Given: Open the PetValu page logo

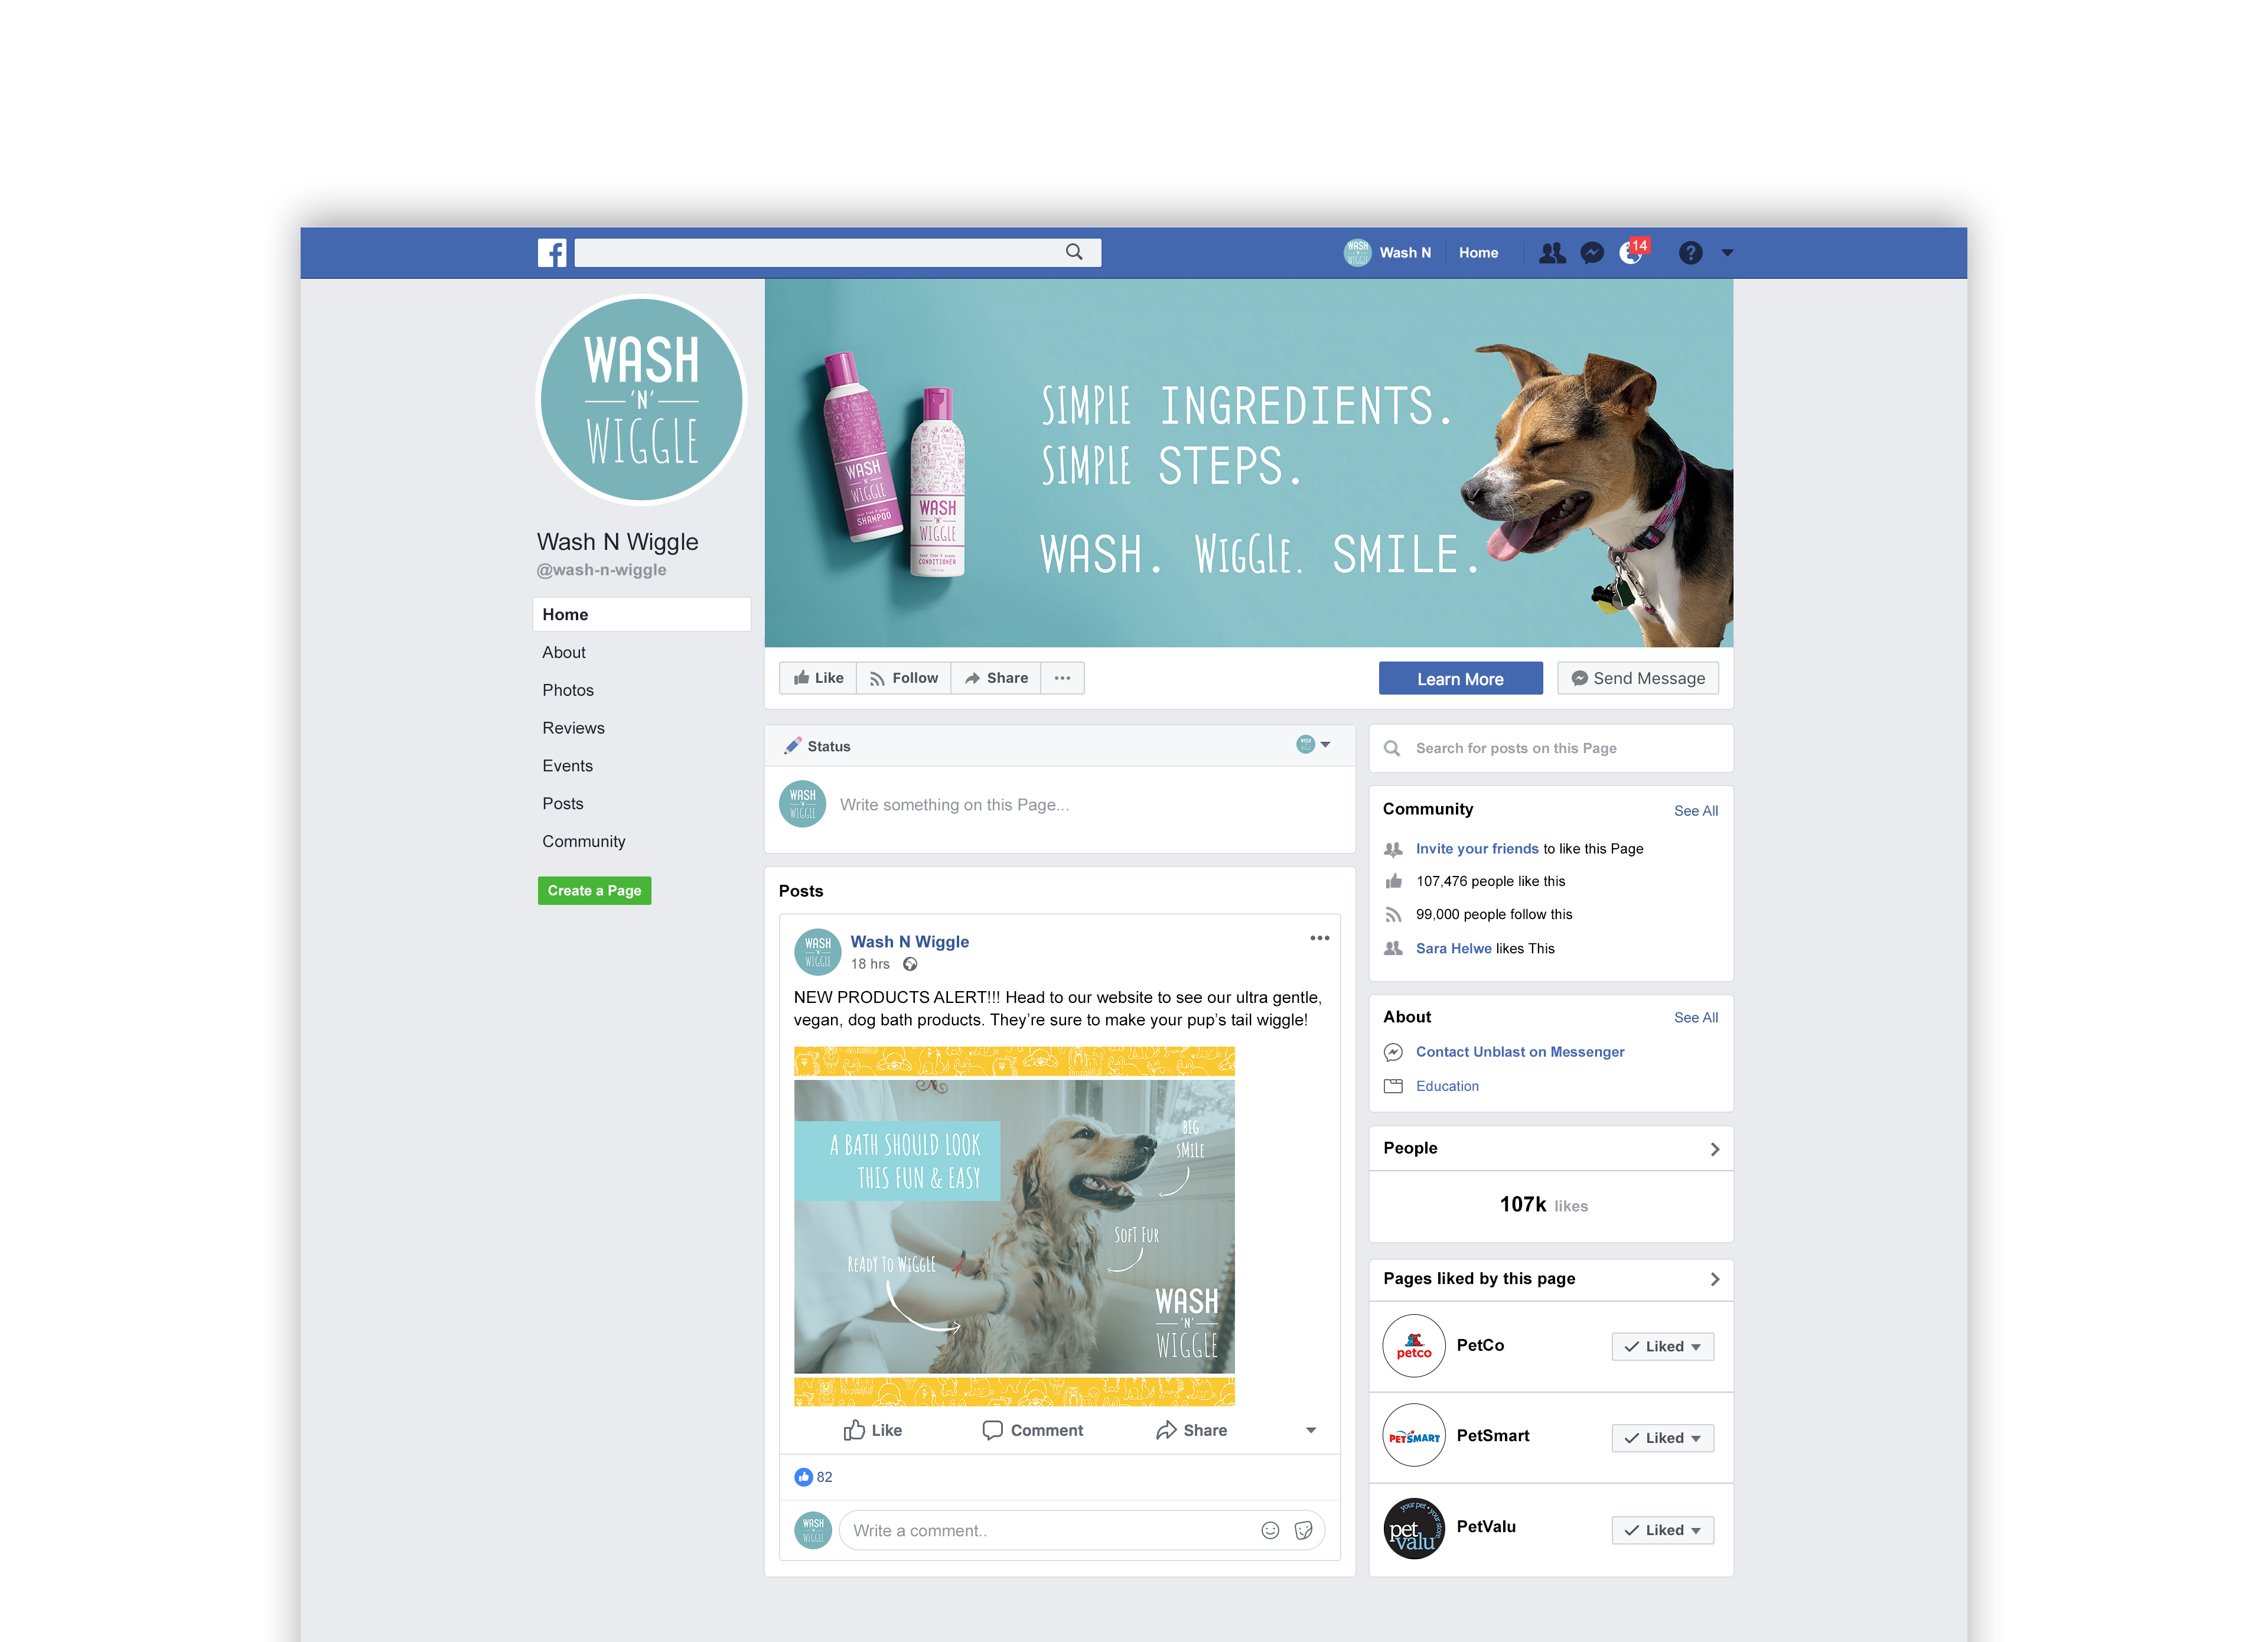Looking at the screenshot, I should (x=1414, y=1528).
